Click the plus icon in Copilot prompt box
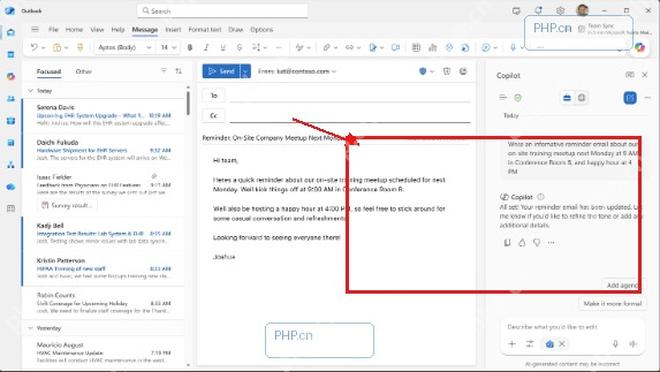The height and width of the screenshot is (372, 660). click(x=512, y=344)
